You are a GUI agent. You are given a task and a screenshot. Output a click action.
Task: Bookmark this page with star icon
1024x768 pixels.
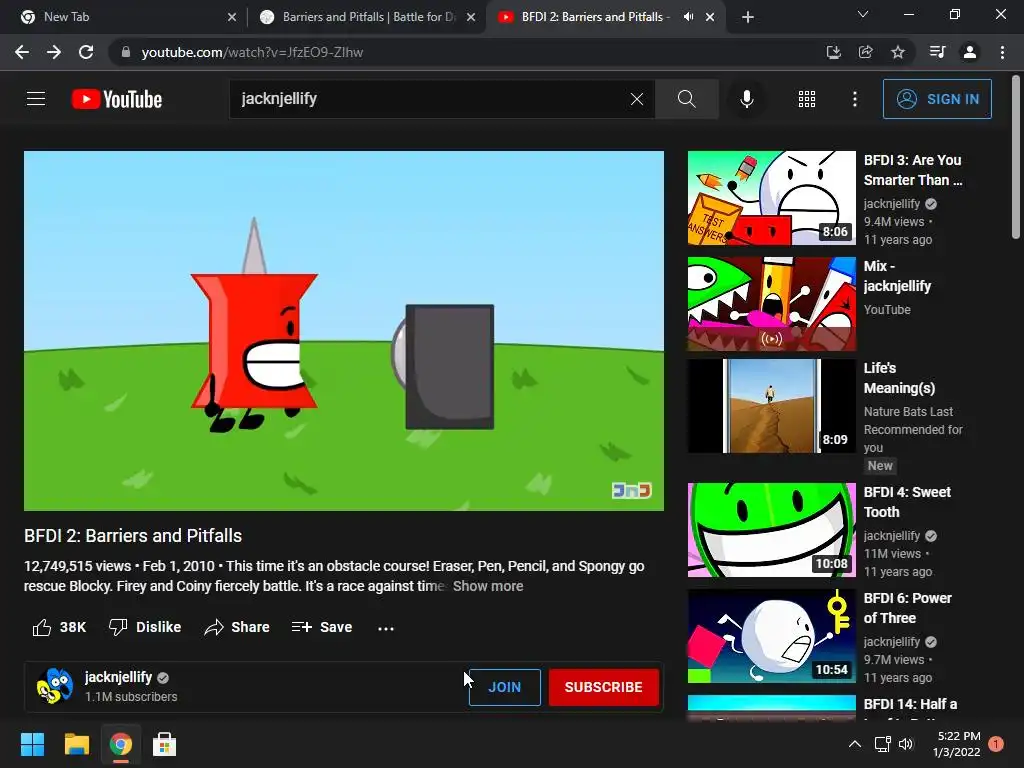[898, 52]
